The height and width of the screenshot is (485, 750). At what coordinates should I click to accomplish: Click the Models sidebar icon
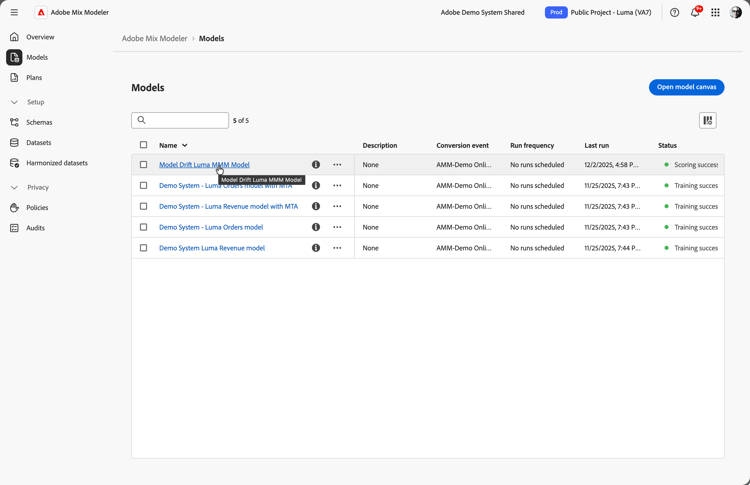[x=14, y=57]
